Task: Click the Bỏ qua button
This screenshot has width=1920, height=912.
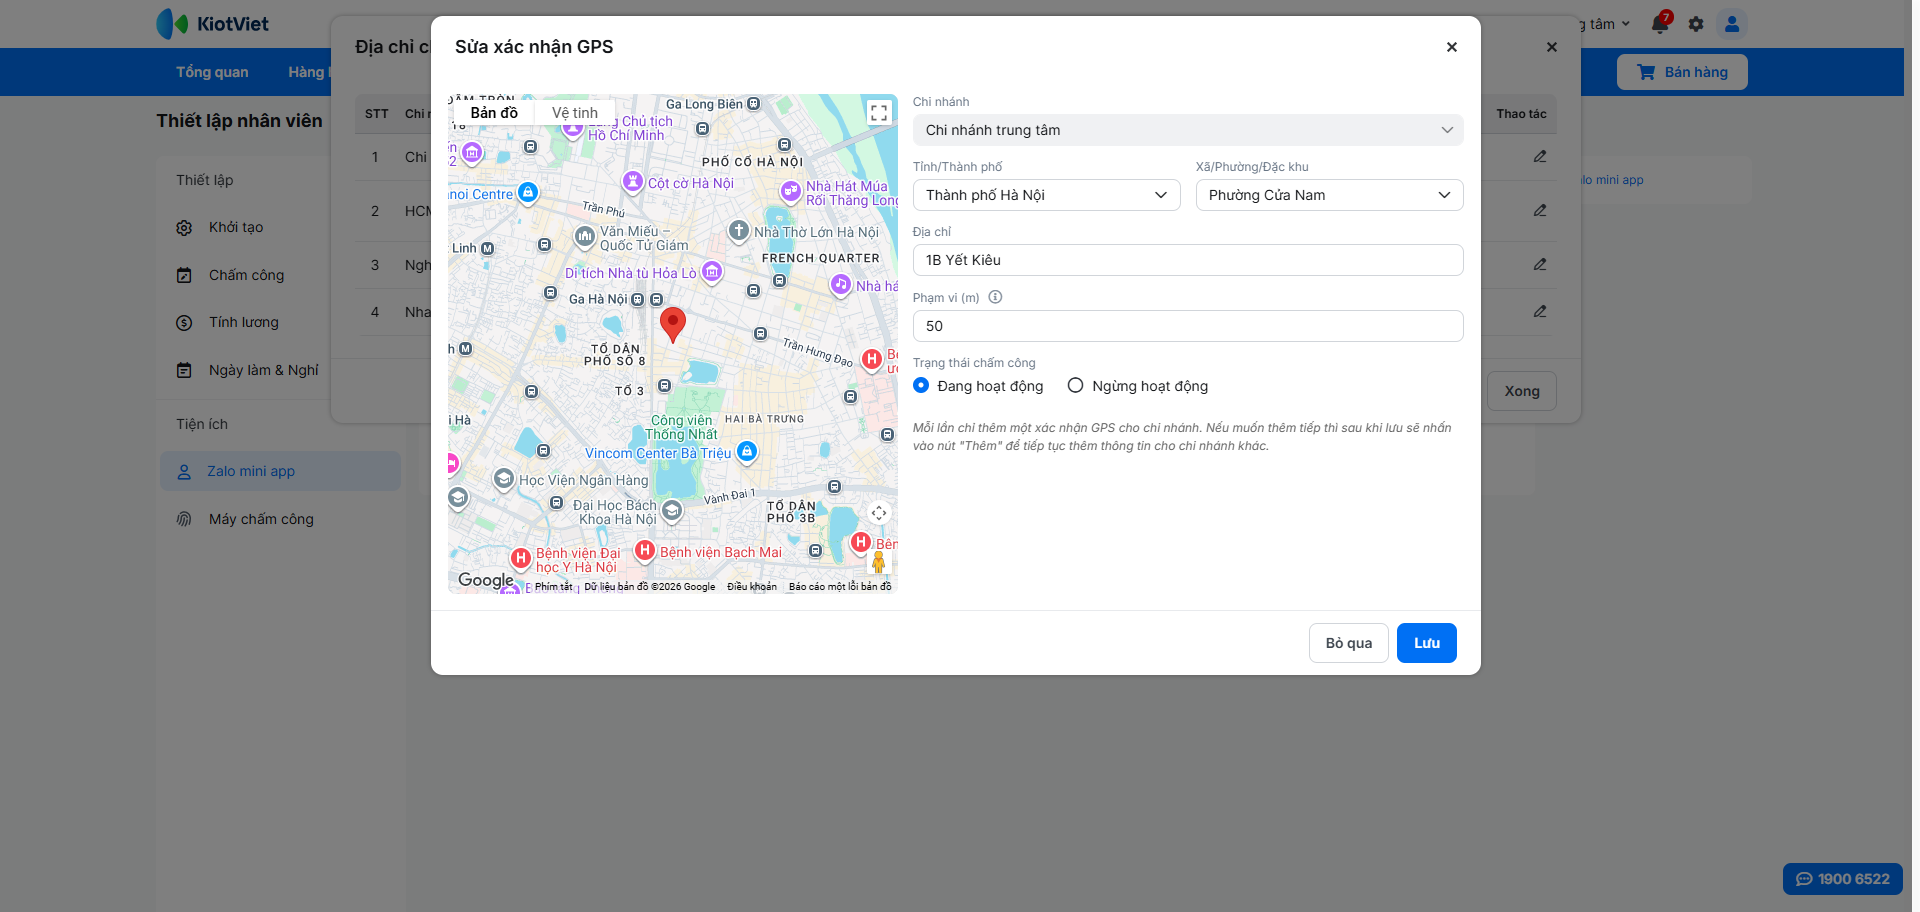Action: pyautogui.click(x=1349, y=643)
